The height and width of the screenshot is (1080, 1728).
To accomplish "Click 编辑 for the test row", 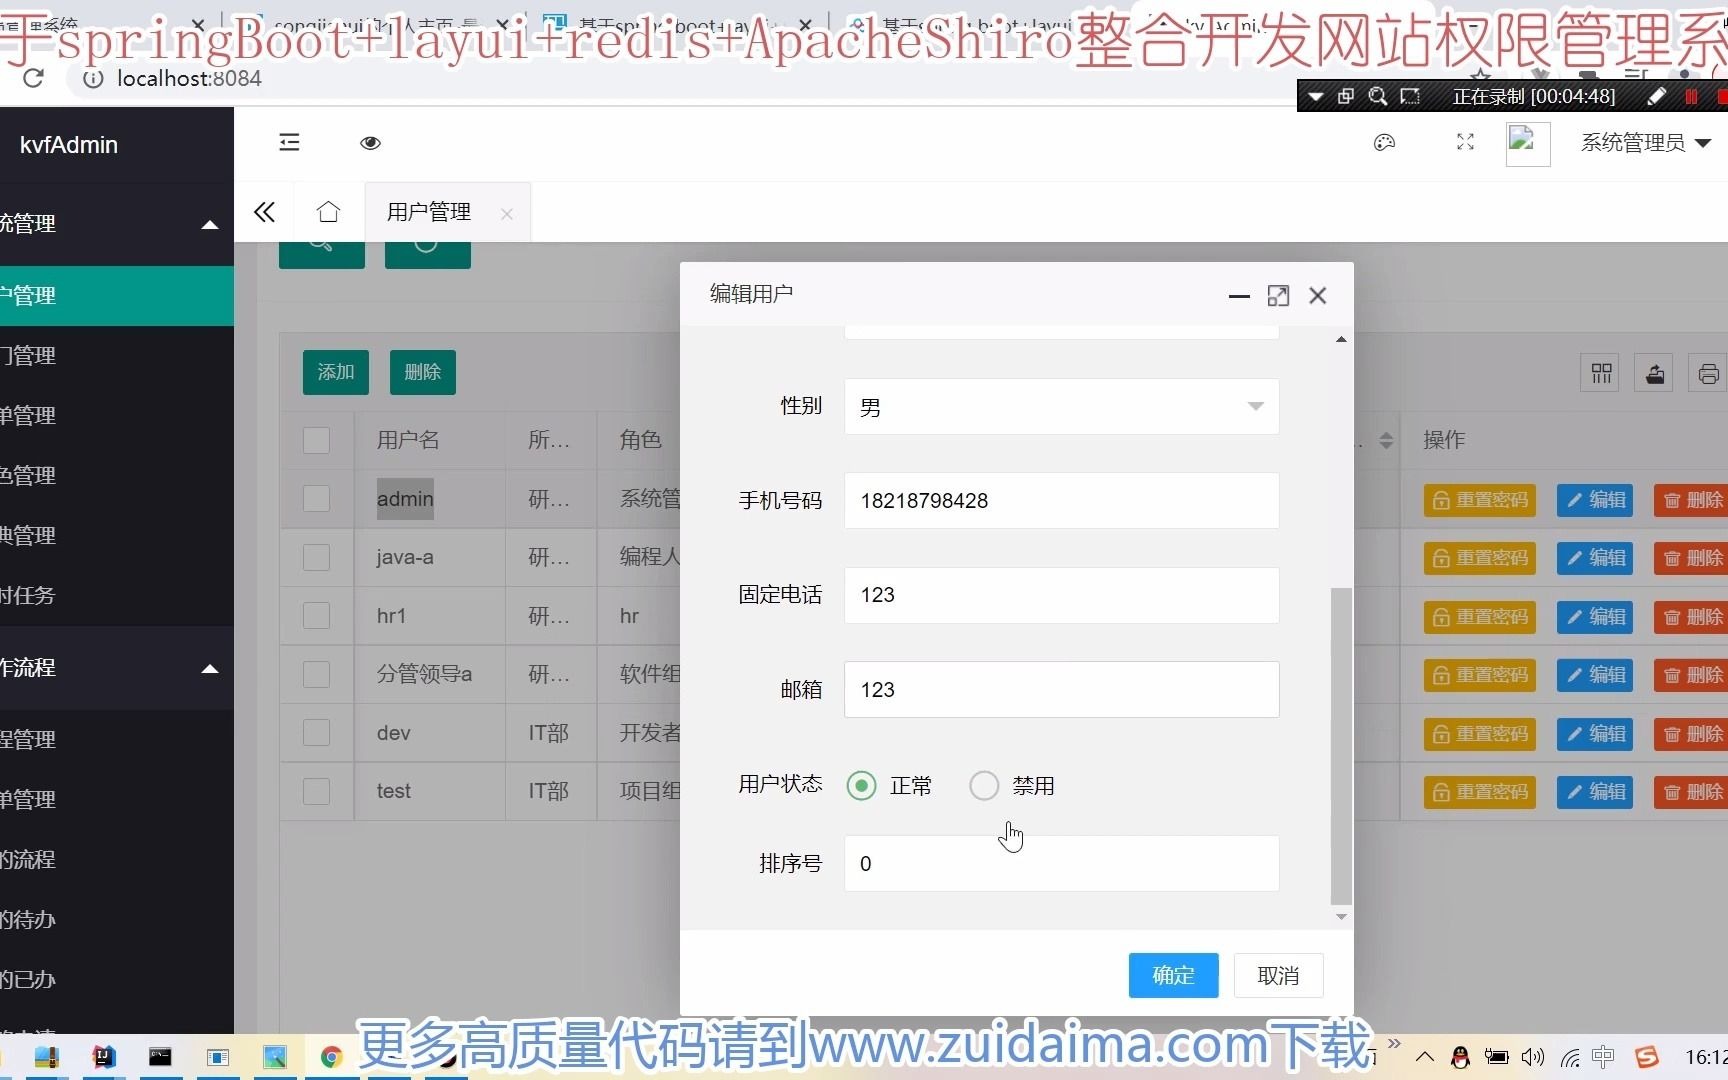I will [1595, 792].
